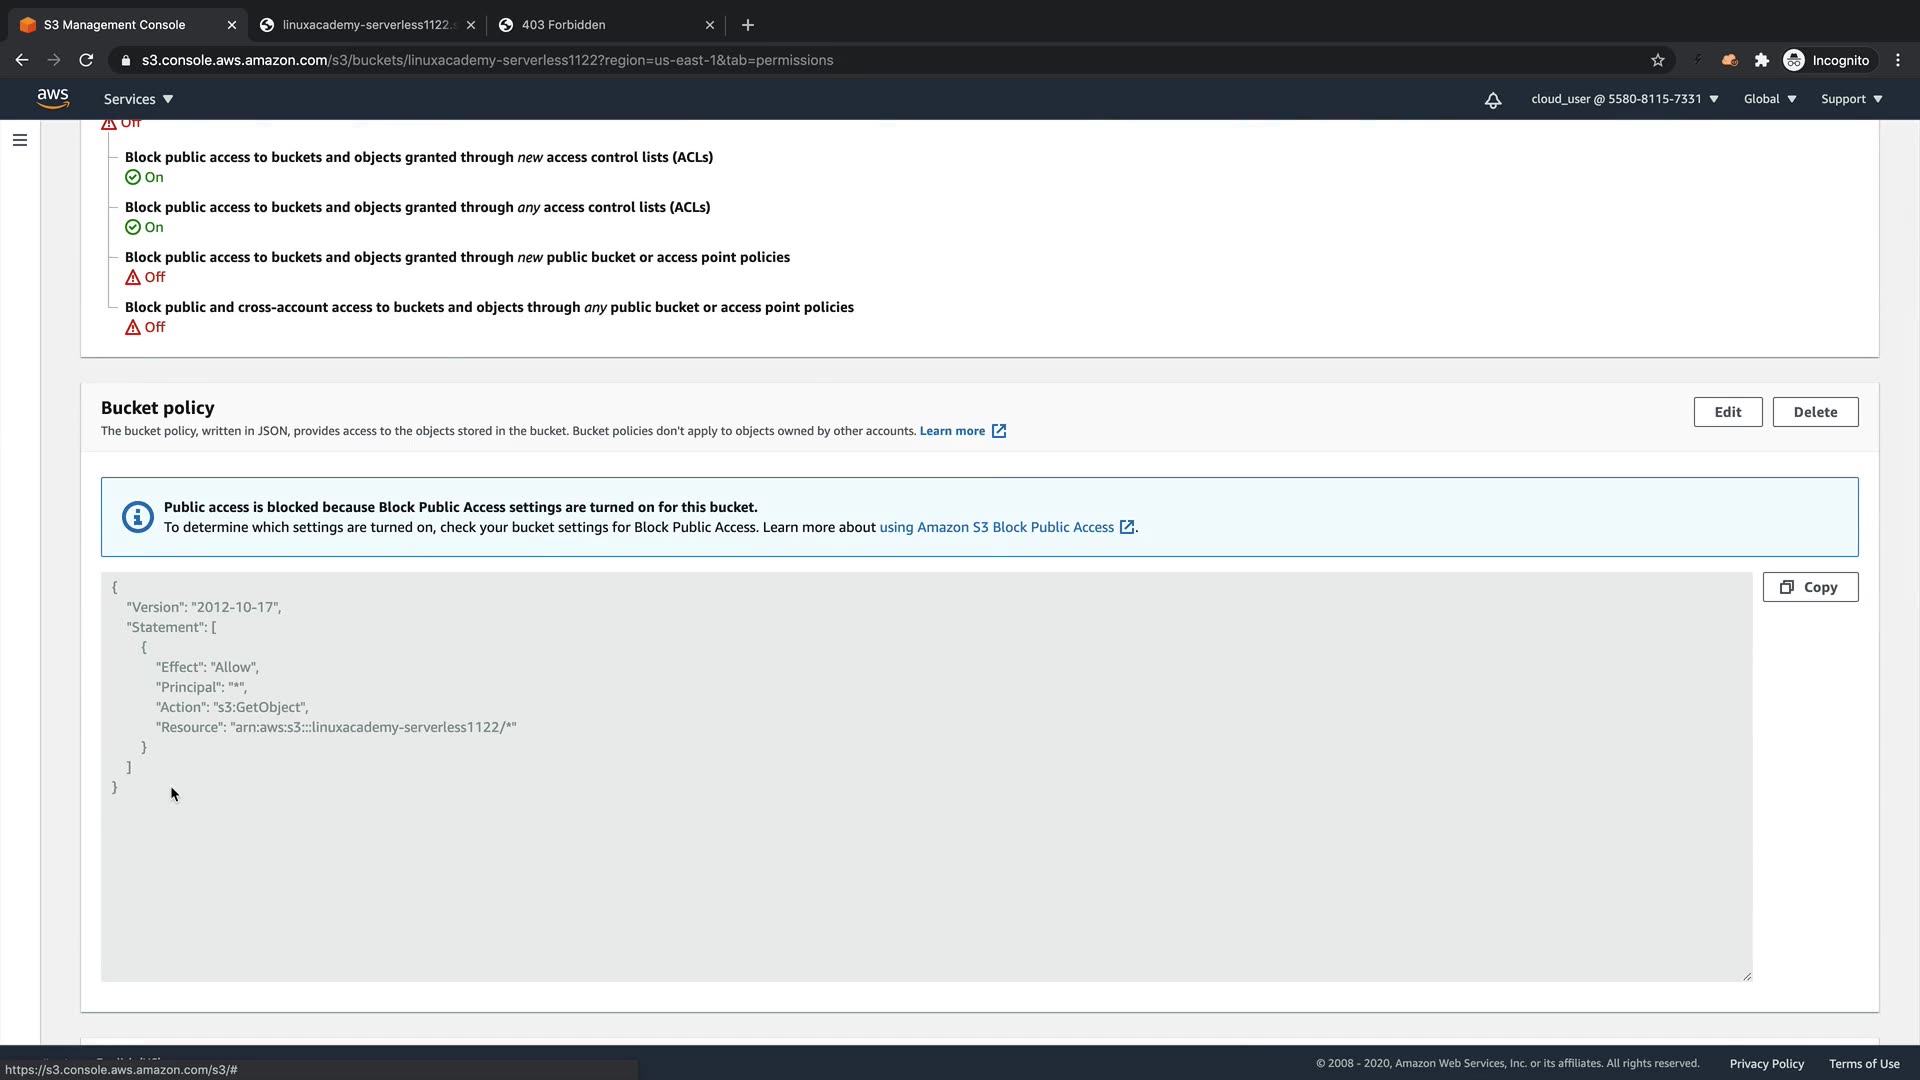Expand the Global region dropdown
Screen dimensions: 1920x1080
(x=1769, y=99)
